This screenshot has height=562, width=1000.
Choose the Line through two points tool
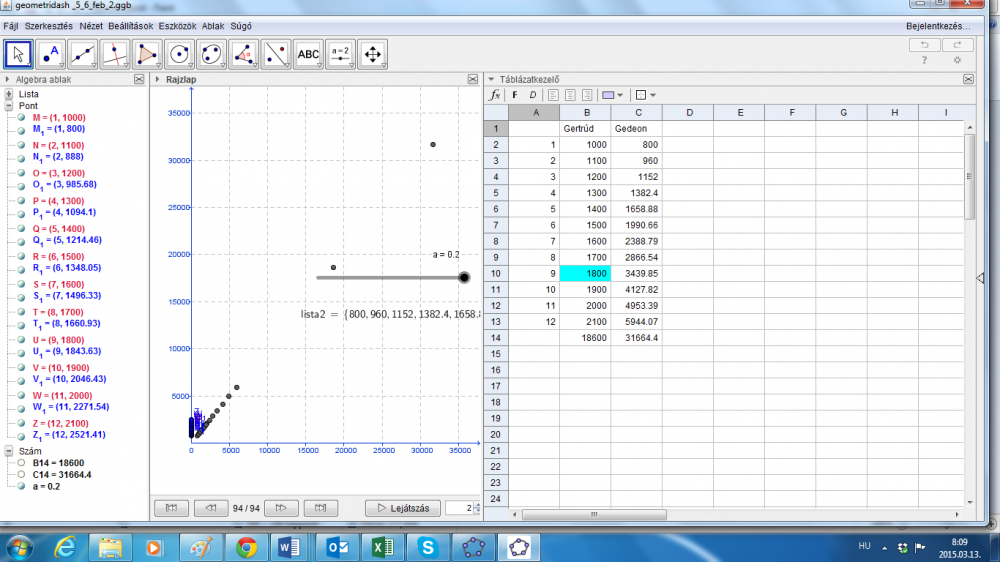tap(84, 53)
